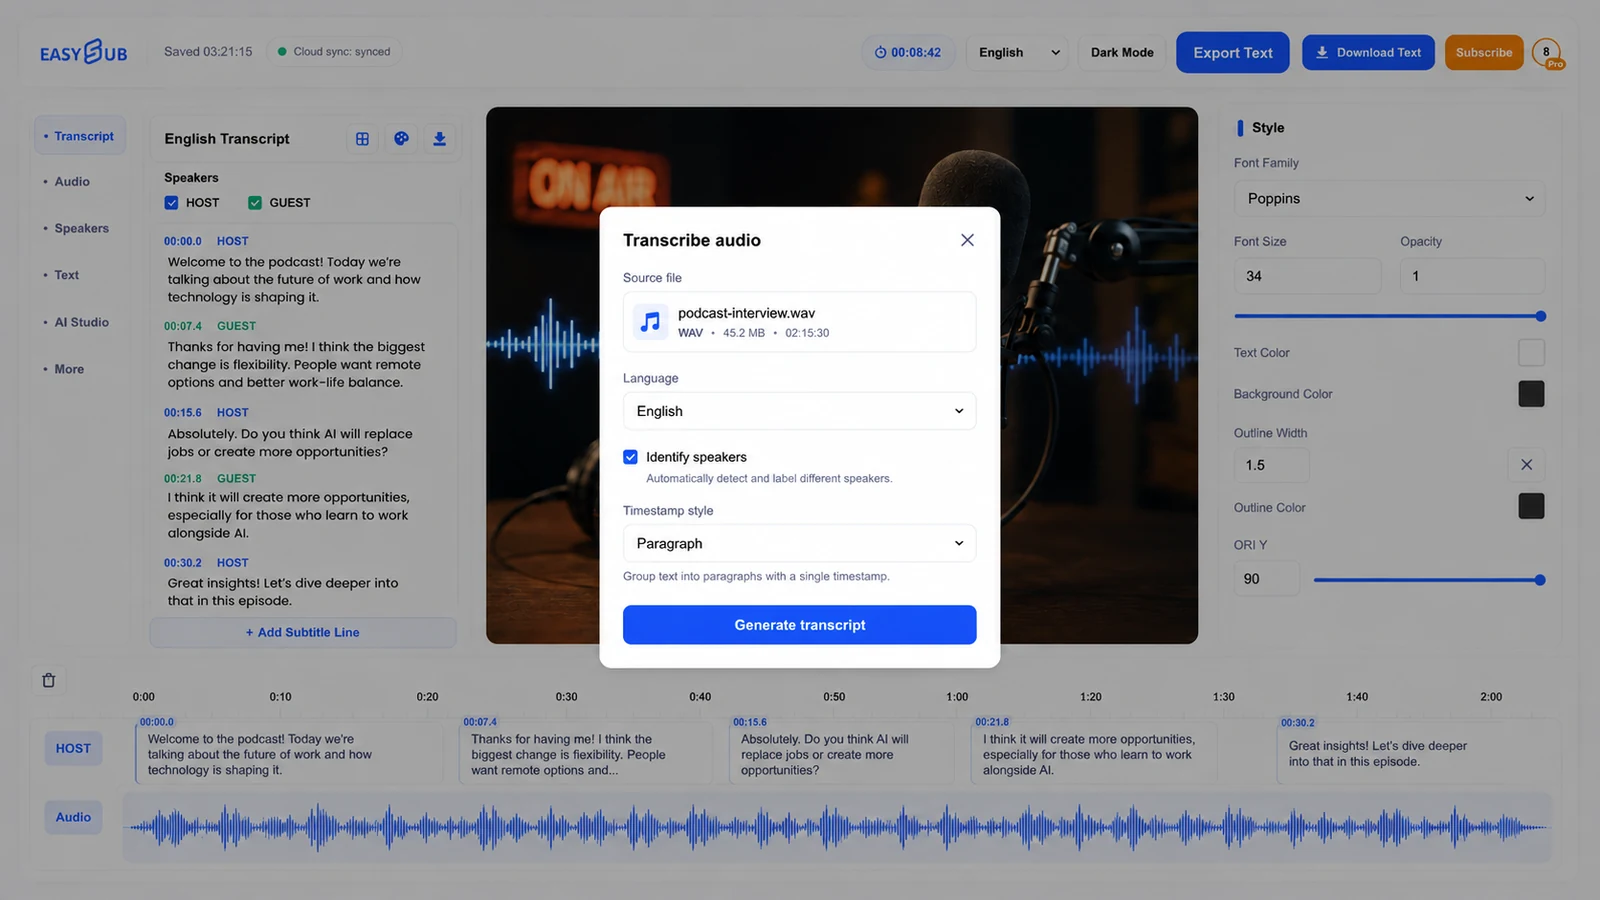Open the Speakers sidebar item
The height and width of the screenshot is (900, 1600).
pos(81,228)
